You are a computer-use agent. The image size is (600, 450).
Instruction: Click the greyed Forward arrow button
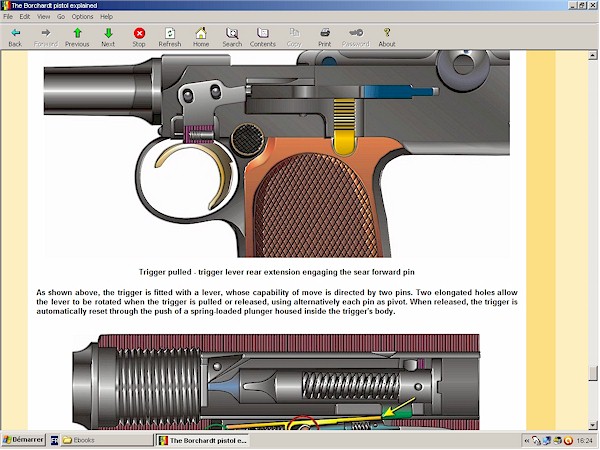click(x=46, y=38)
